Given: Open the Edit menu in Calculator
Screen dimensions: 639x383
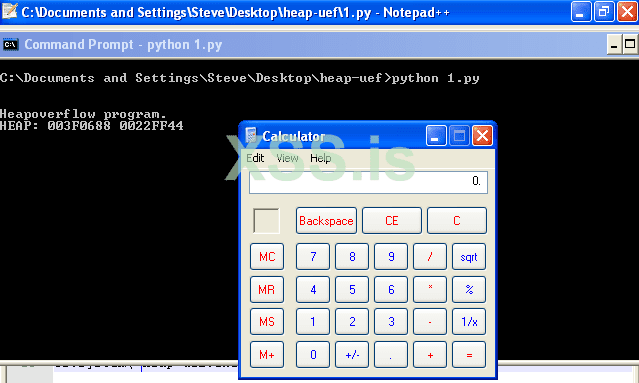Looking at the screenshot, I should [x=255, y=158].
